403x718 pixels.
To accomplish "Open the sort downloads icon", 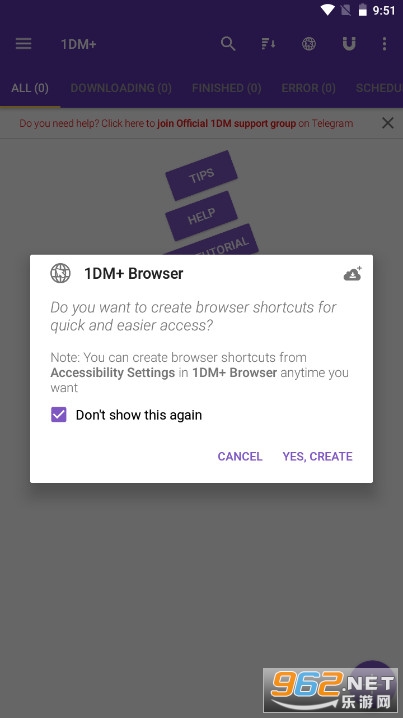I will coord(268,44).
